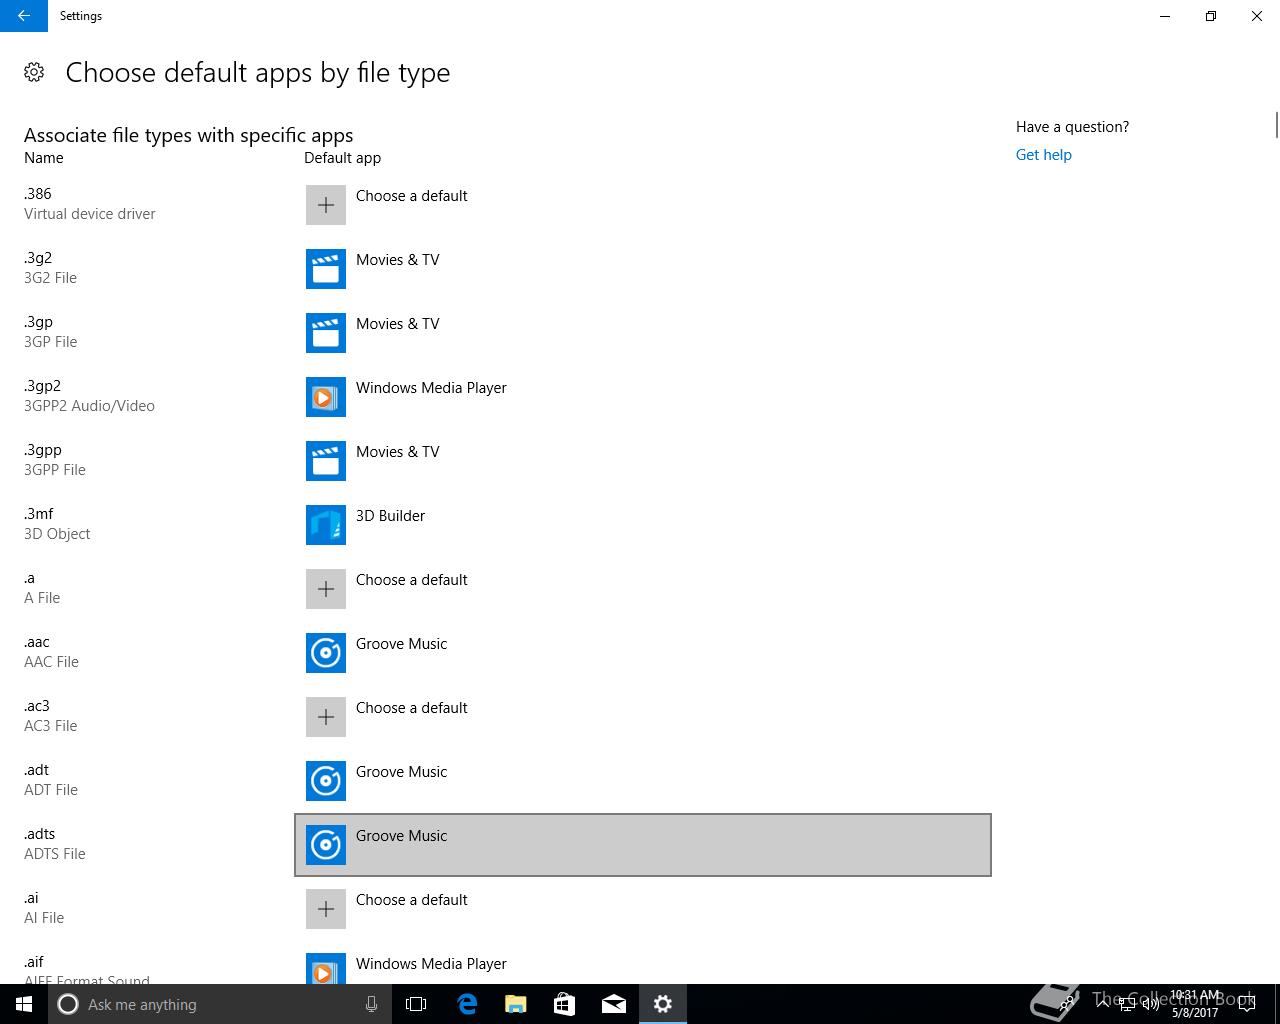Click Movies & TV icon for .3gp
Viewport: 1280px width, 1024px height.
(326, 333)
